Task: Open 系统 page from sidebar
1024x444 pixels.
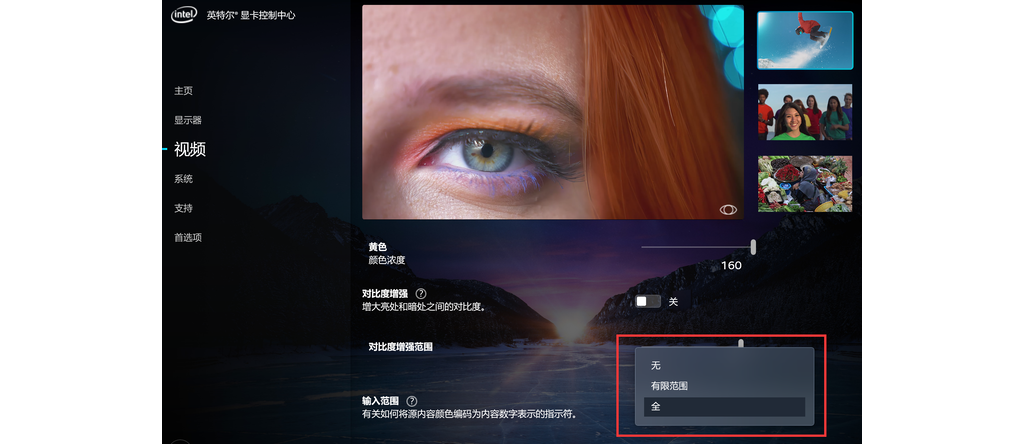Action: pyautogui.click(x=183, y=179)
